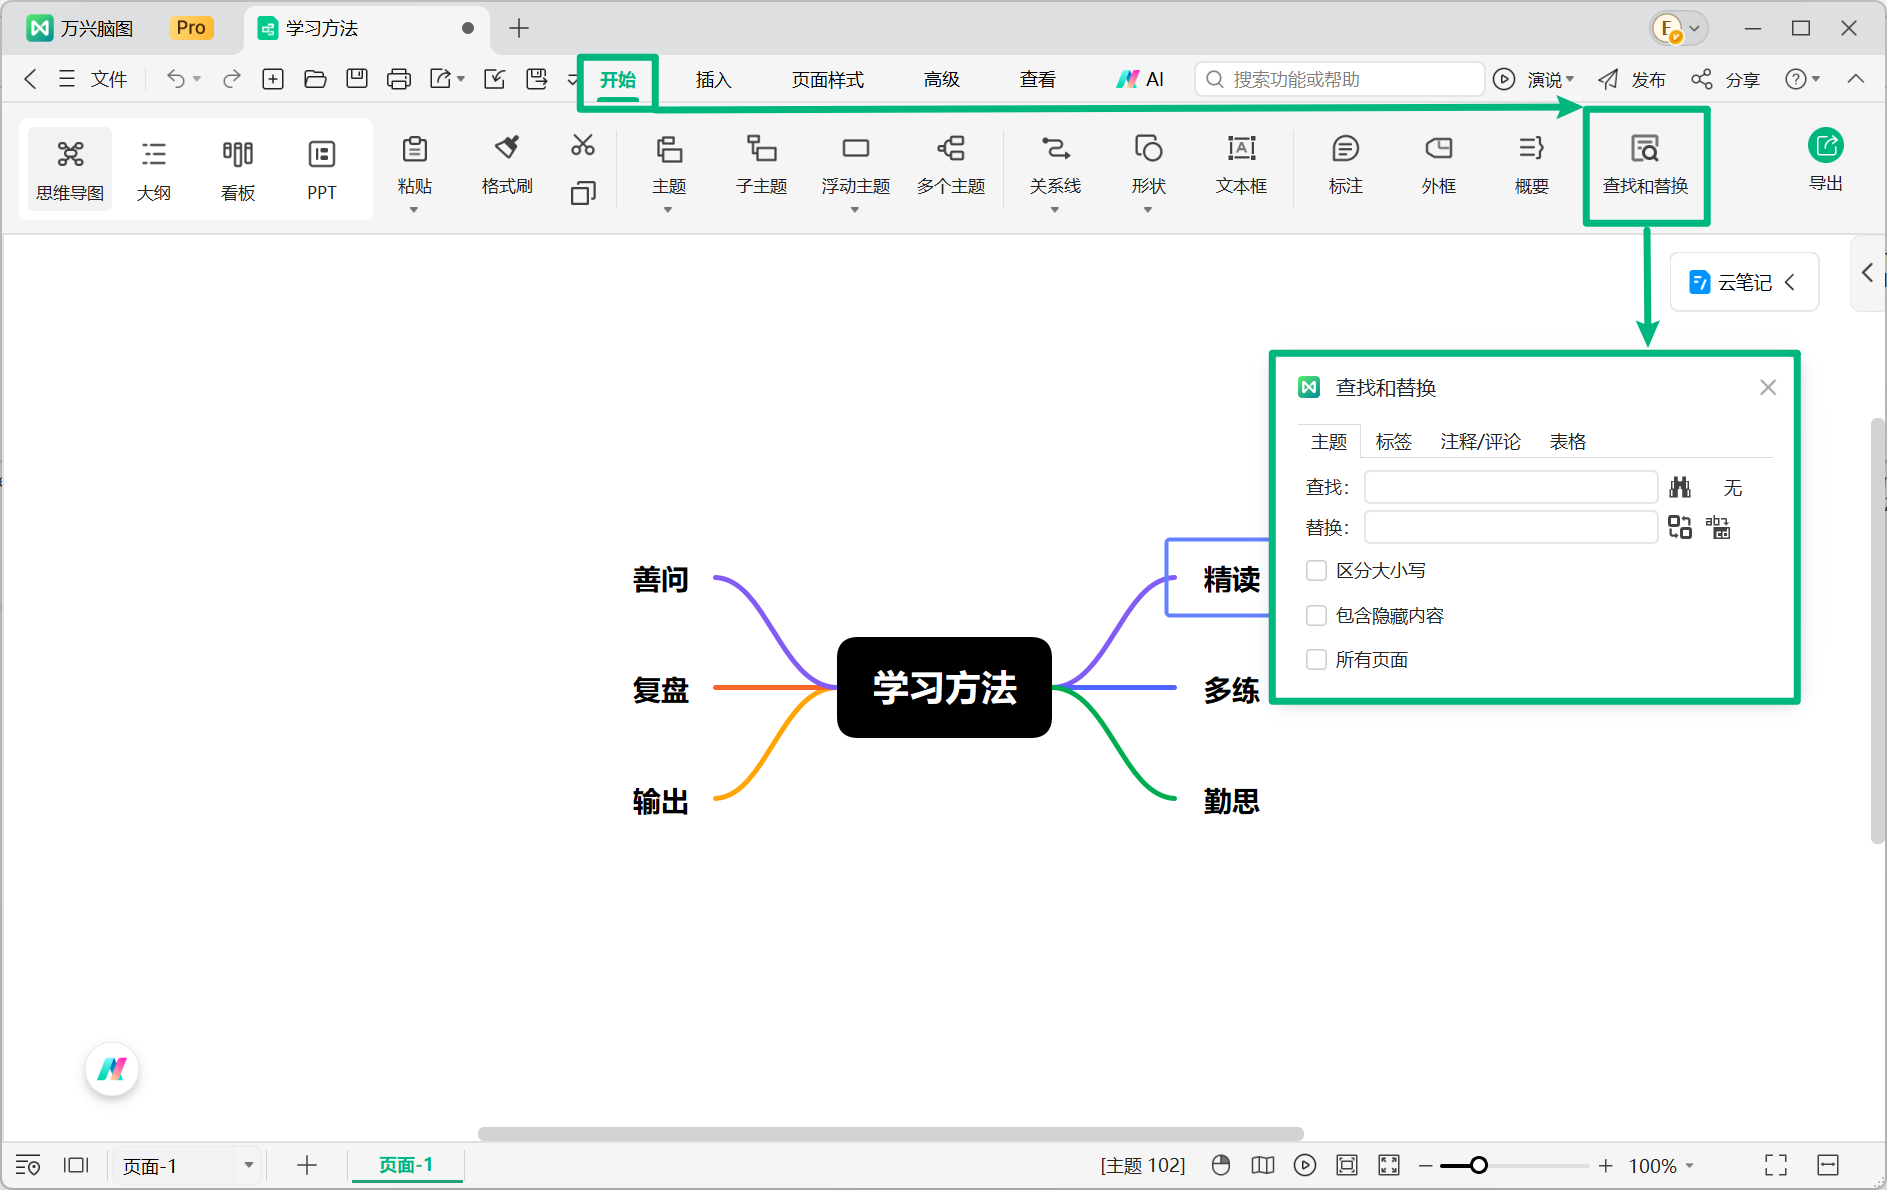1887x1190 pixels.
Task: Expand the 主题 dropdown arrow
Action: tap(668, 210)
